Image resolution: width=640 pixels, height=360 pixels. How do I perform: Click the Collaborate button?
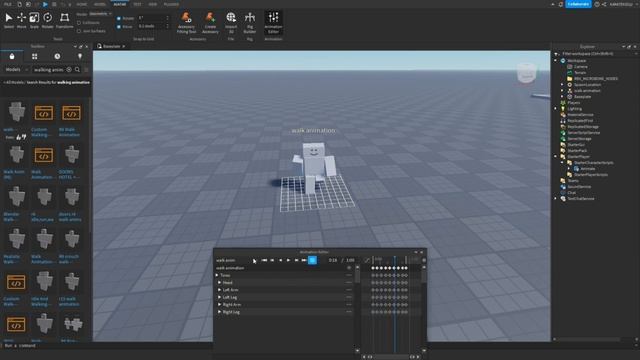tap(578, 4)
